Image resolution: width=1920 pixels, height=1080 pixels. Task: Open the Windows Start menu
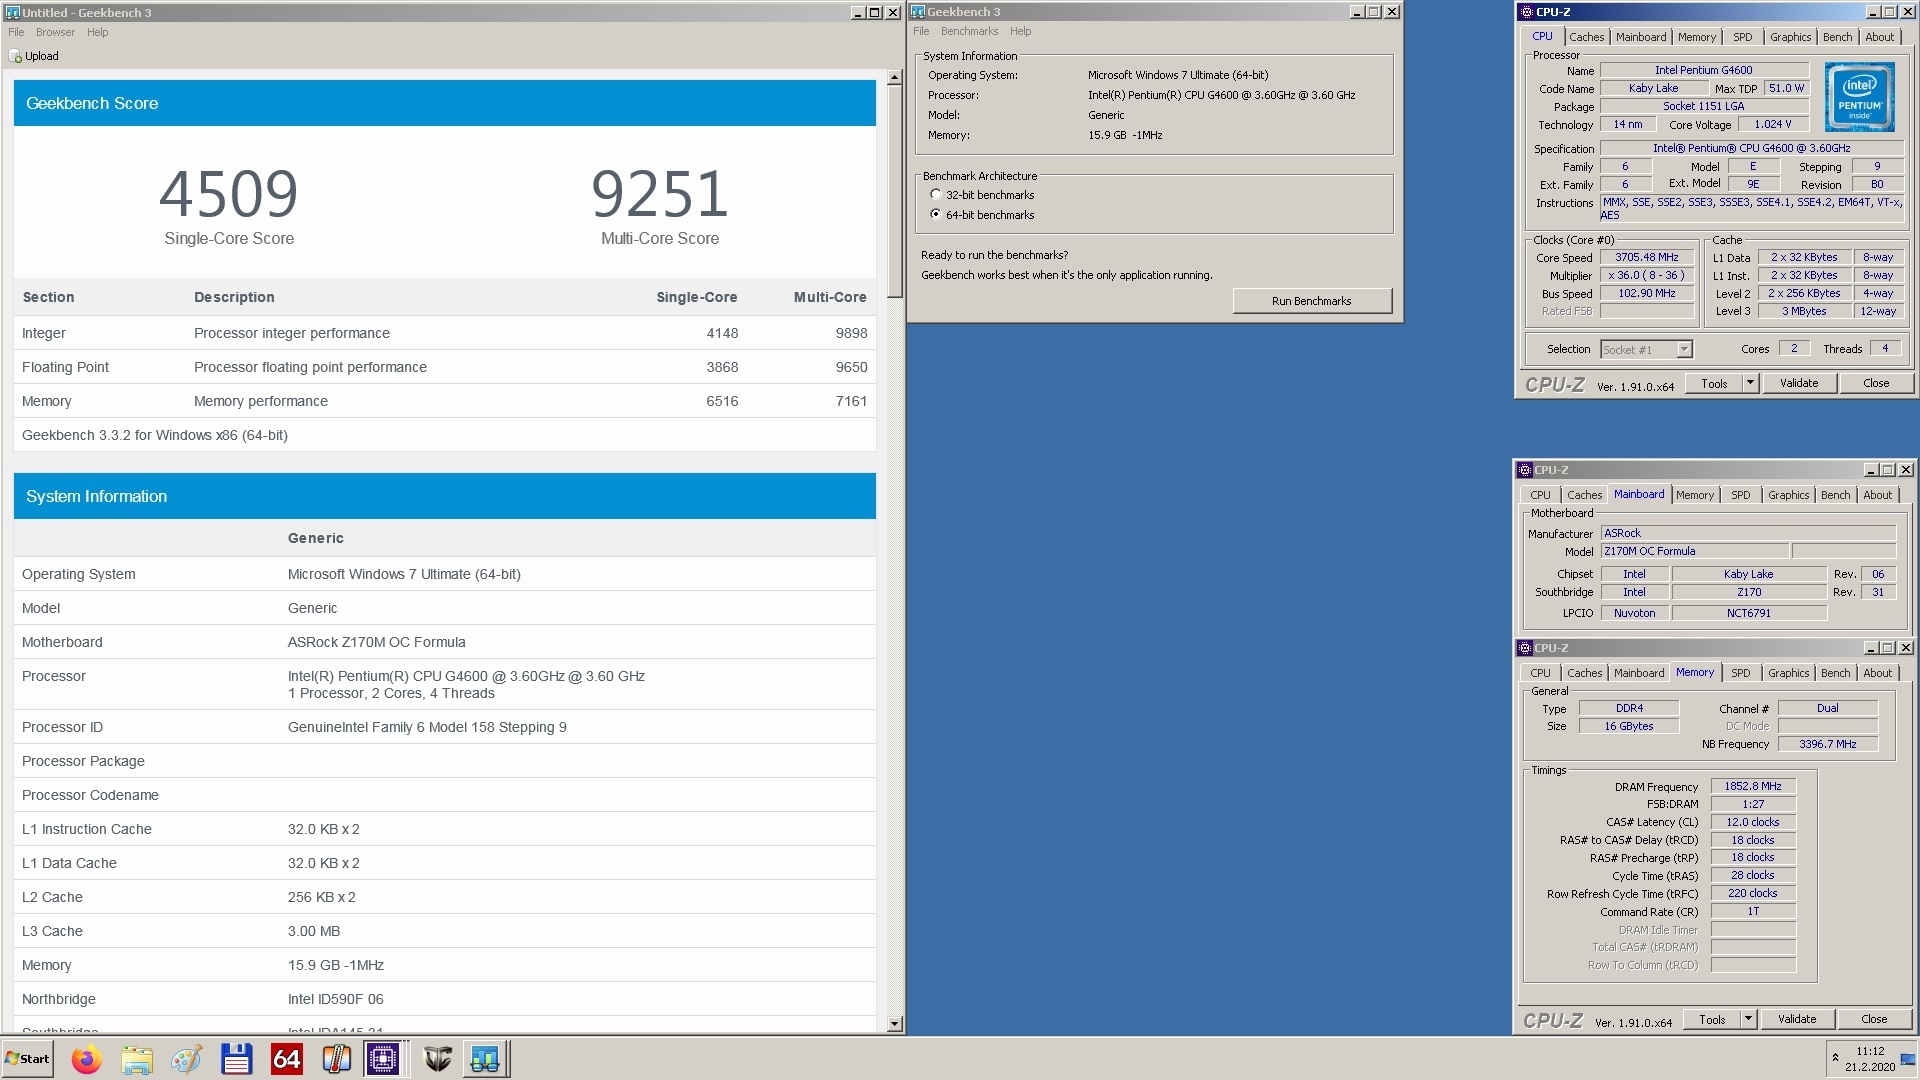click(x=27, y=1059)
